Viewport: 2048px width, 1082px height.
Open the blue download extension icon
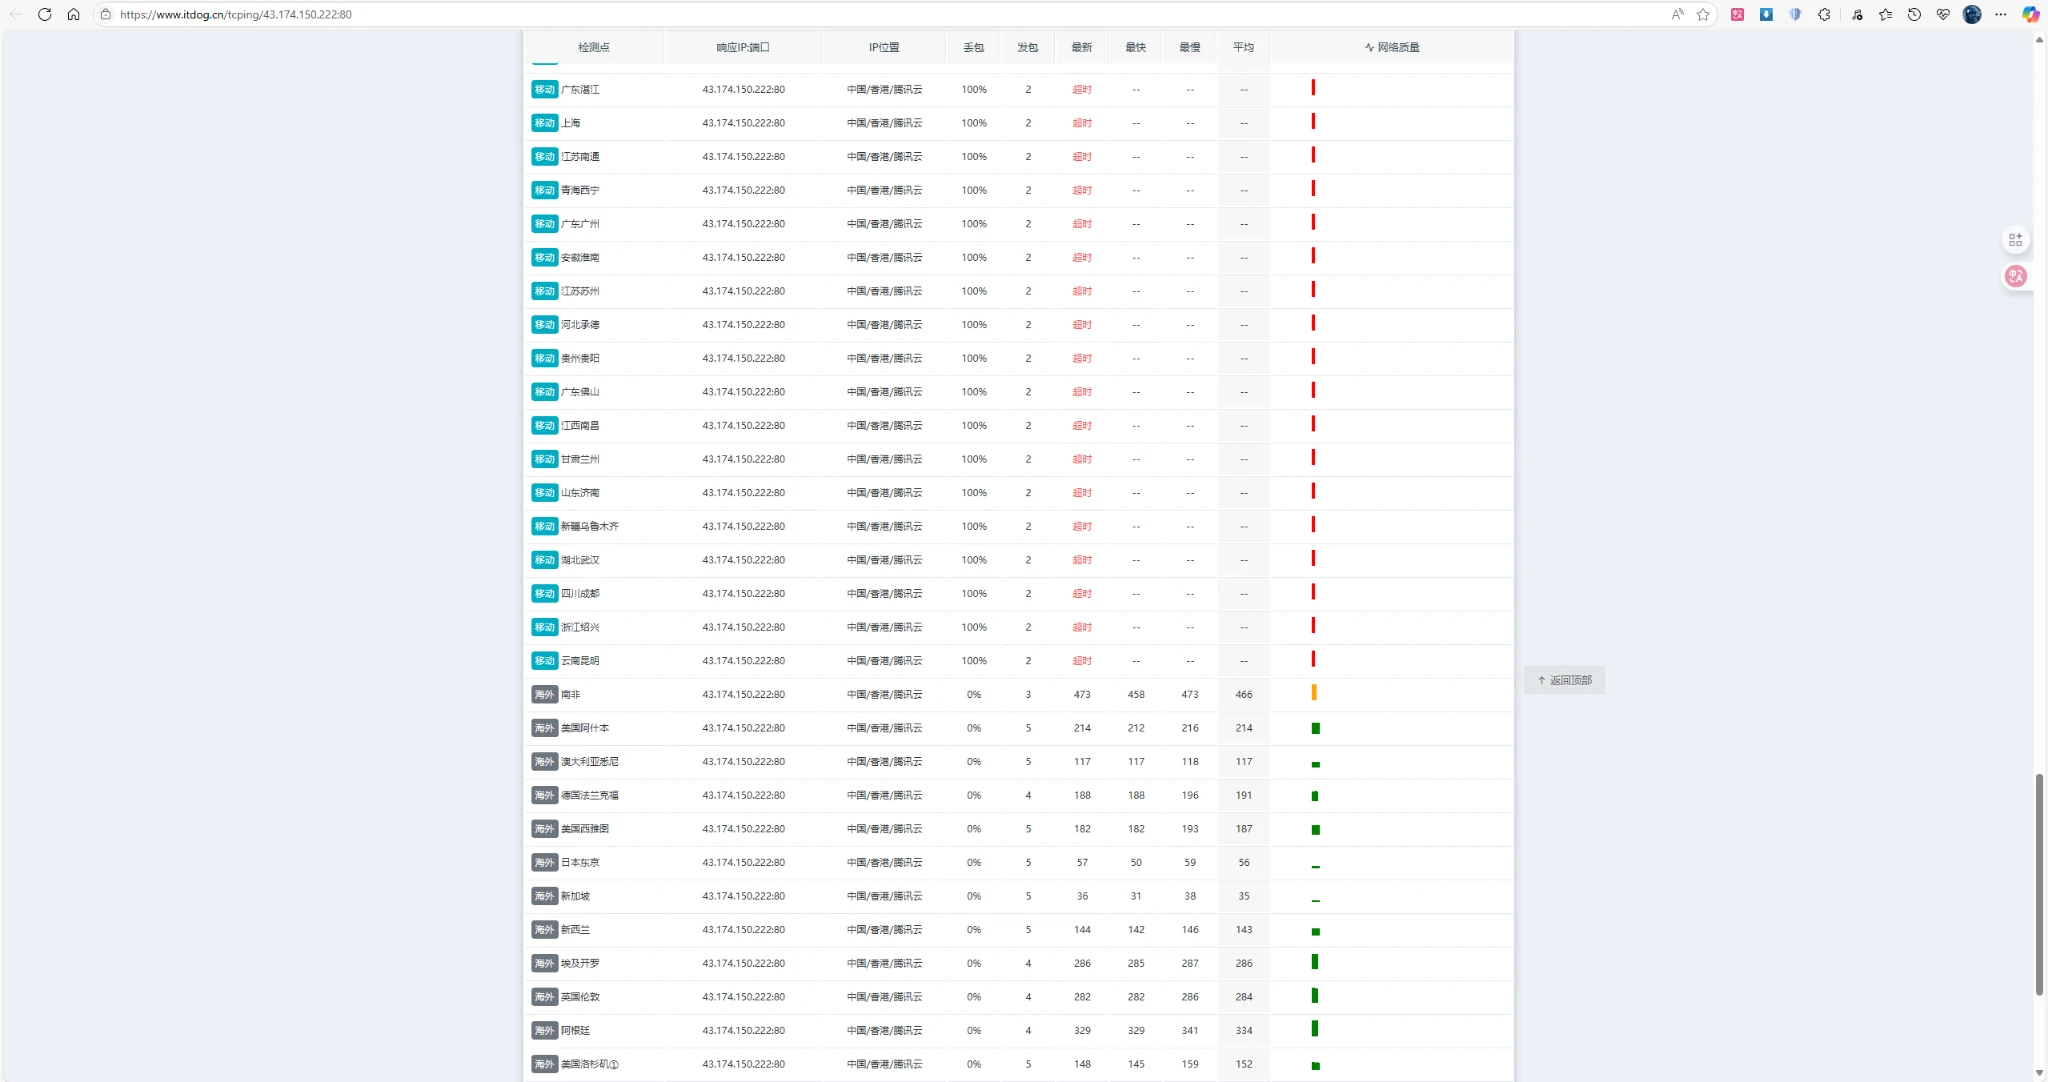pyautogui.click(x=1766, y=14)
